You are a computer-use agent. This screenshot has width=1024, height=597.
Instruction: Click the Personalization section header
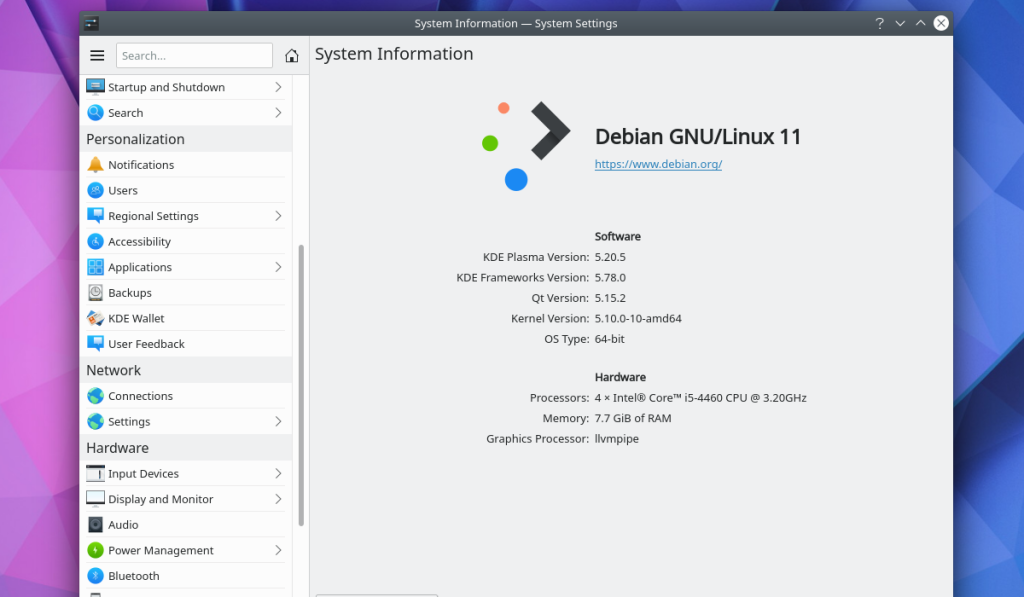(186, 139)
